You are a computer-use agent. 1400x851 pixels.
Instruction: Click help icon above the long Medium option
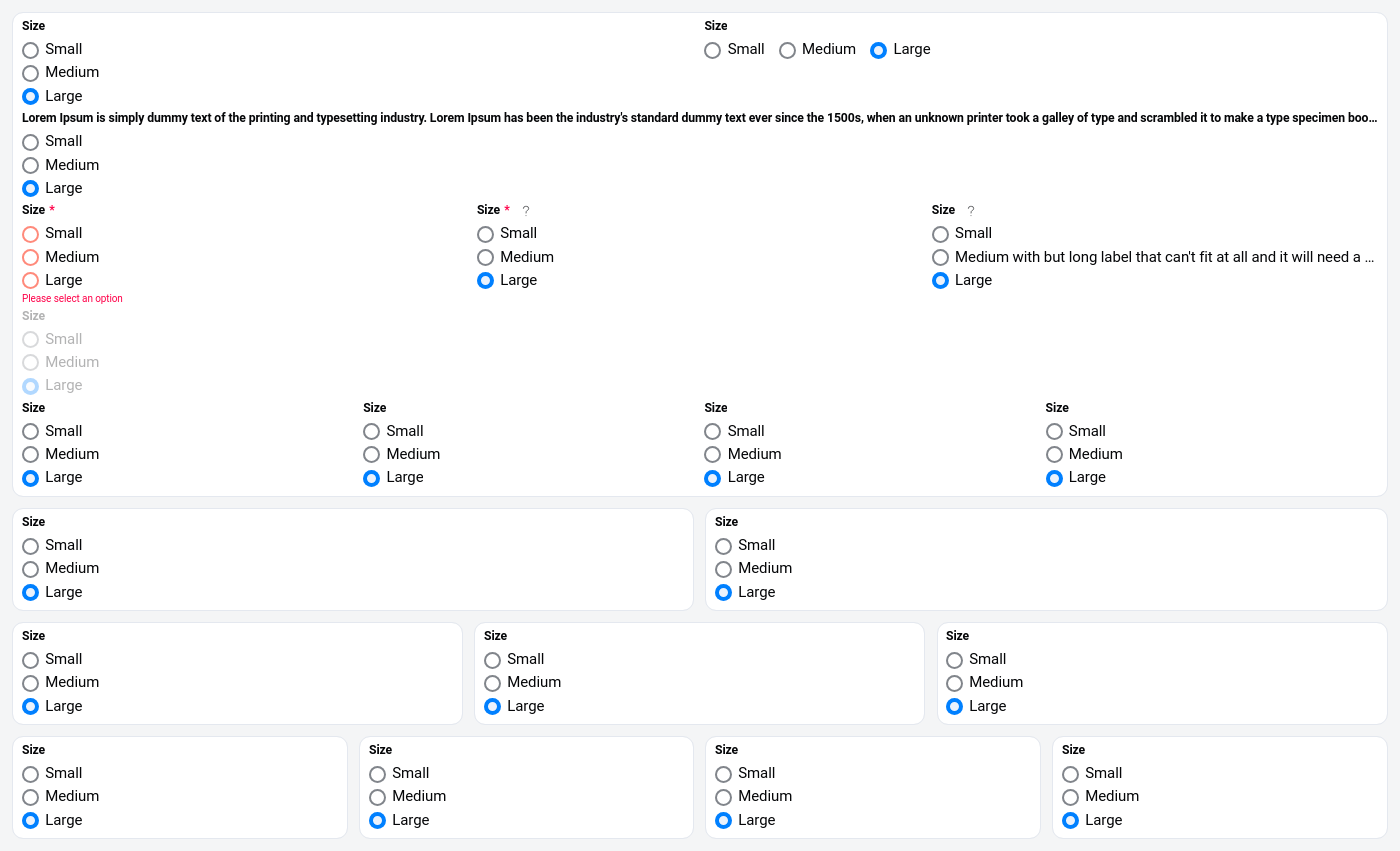pyautogui.click(x=970, y=211)
